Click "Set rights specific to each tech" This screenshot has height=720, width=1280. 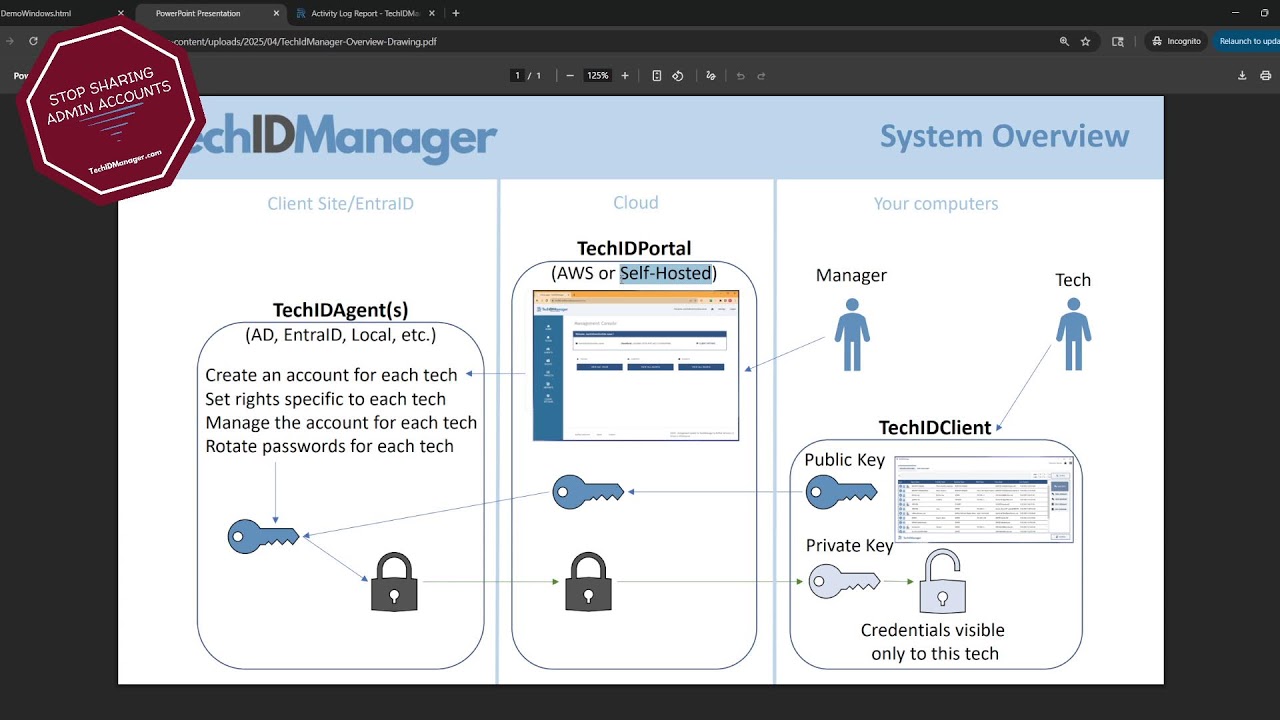tap(325, 399)
